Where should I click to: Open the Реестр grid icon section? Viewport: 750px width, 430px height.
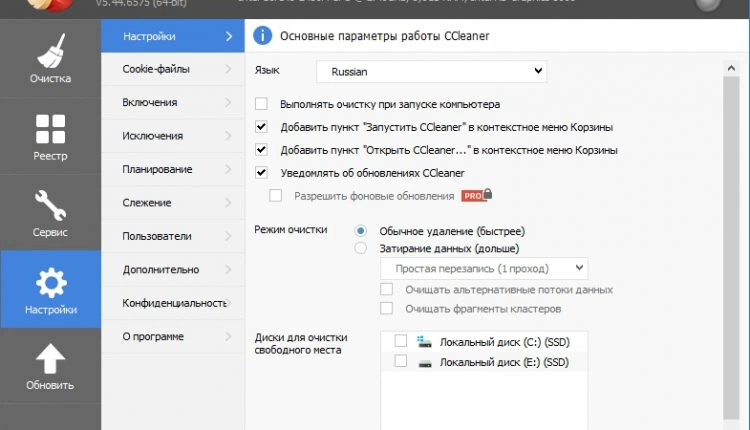[50, 134]
